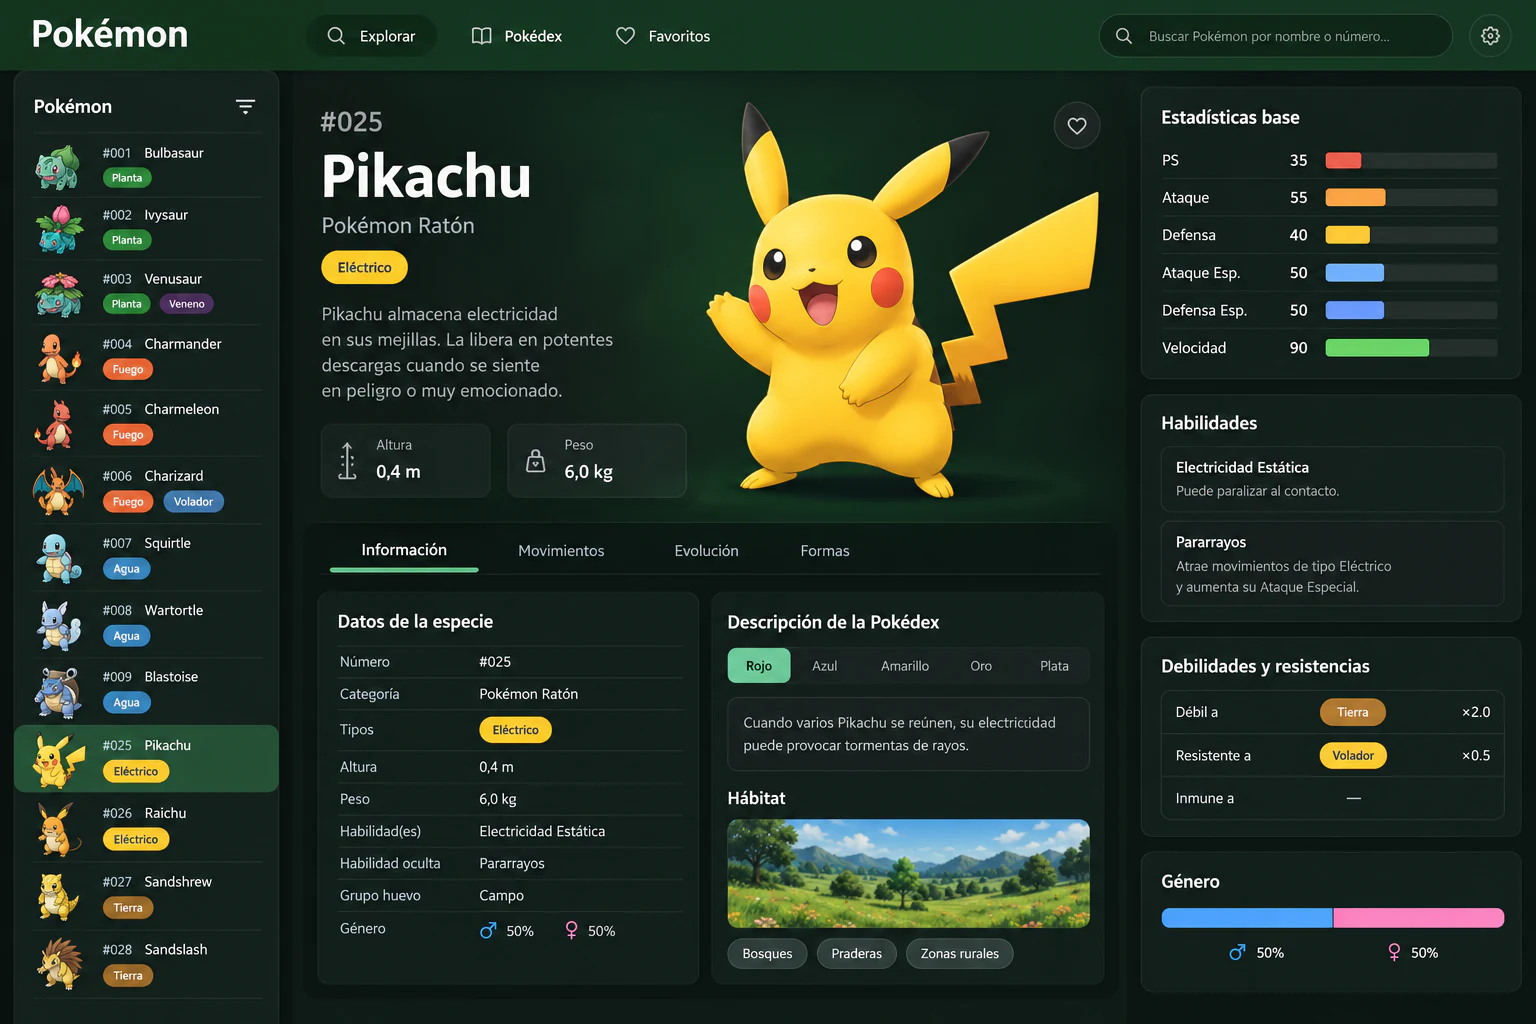
Task: Select the Rojo Pokédex version
Action: click(759, 666)
